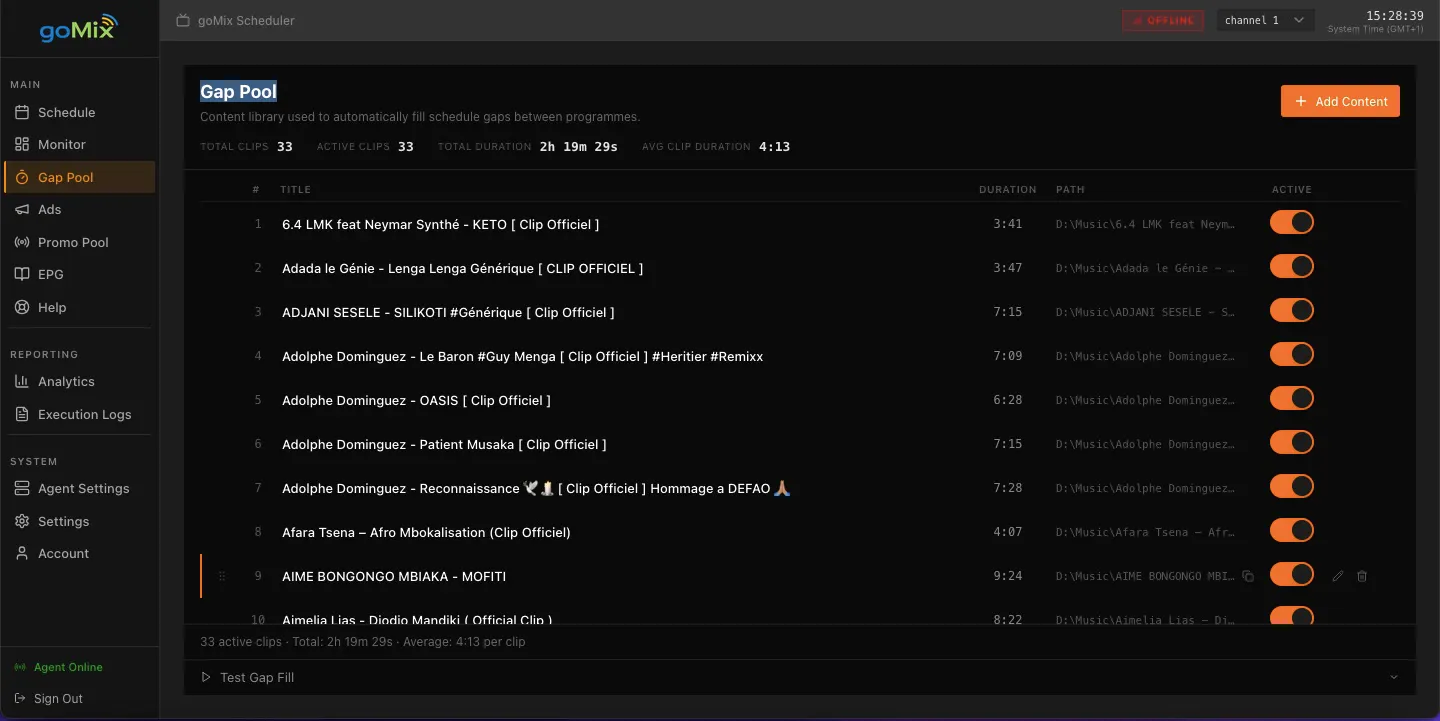1440x721 pixels.
Task: Open the Account page
Action: coord(79,553)
